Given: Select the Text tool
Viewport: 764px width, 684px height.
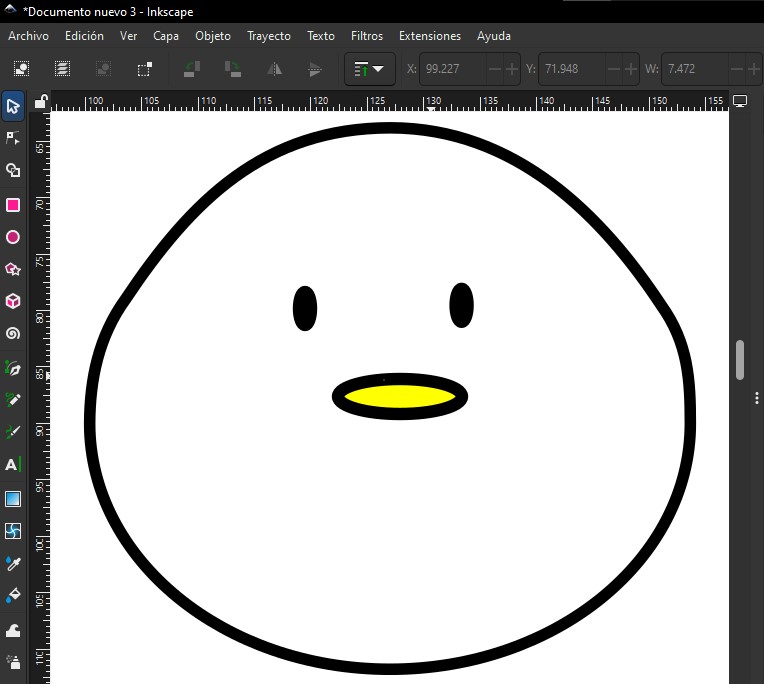Looking at the screenshot, I should [x=13, y=465].
